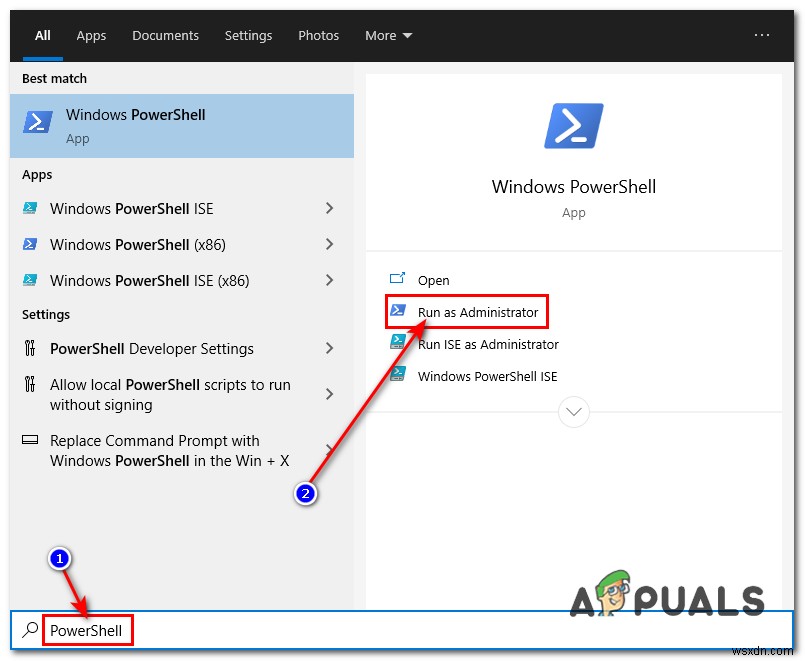Expand the Windows PowerShell (x86) result chevron
Image resolution: width=805 pixels, height=661 pixels.
329,244
